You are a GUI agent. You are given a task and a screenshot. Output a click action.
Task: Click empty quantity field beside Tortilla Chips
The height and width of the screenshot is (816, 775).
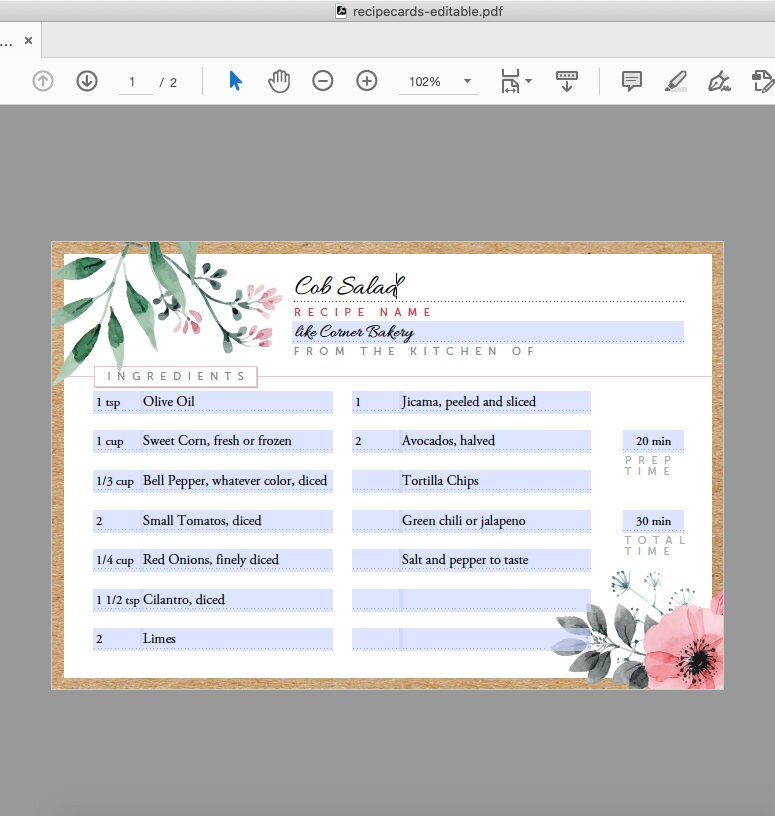pos(375,481)
